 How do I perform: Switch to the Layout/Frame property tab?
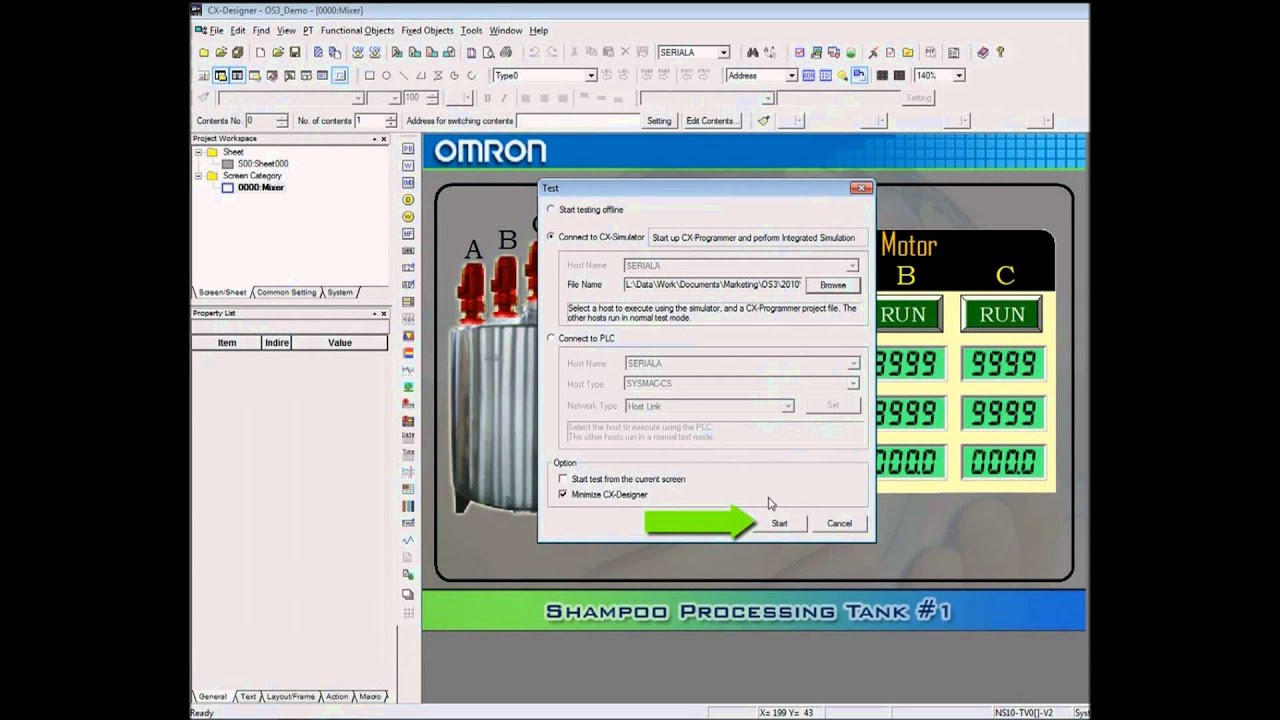pyautogui.click(x=290, y=696)
